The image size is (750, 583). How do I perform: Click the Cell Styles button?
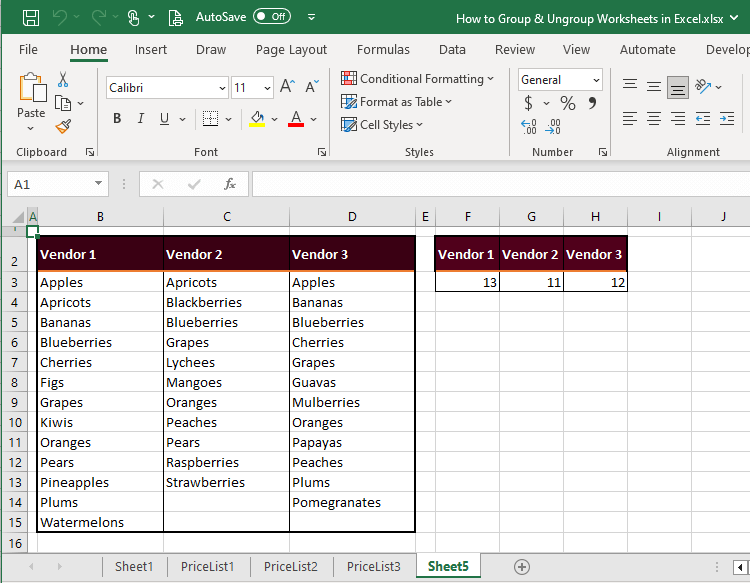(x=383, y=124)
